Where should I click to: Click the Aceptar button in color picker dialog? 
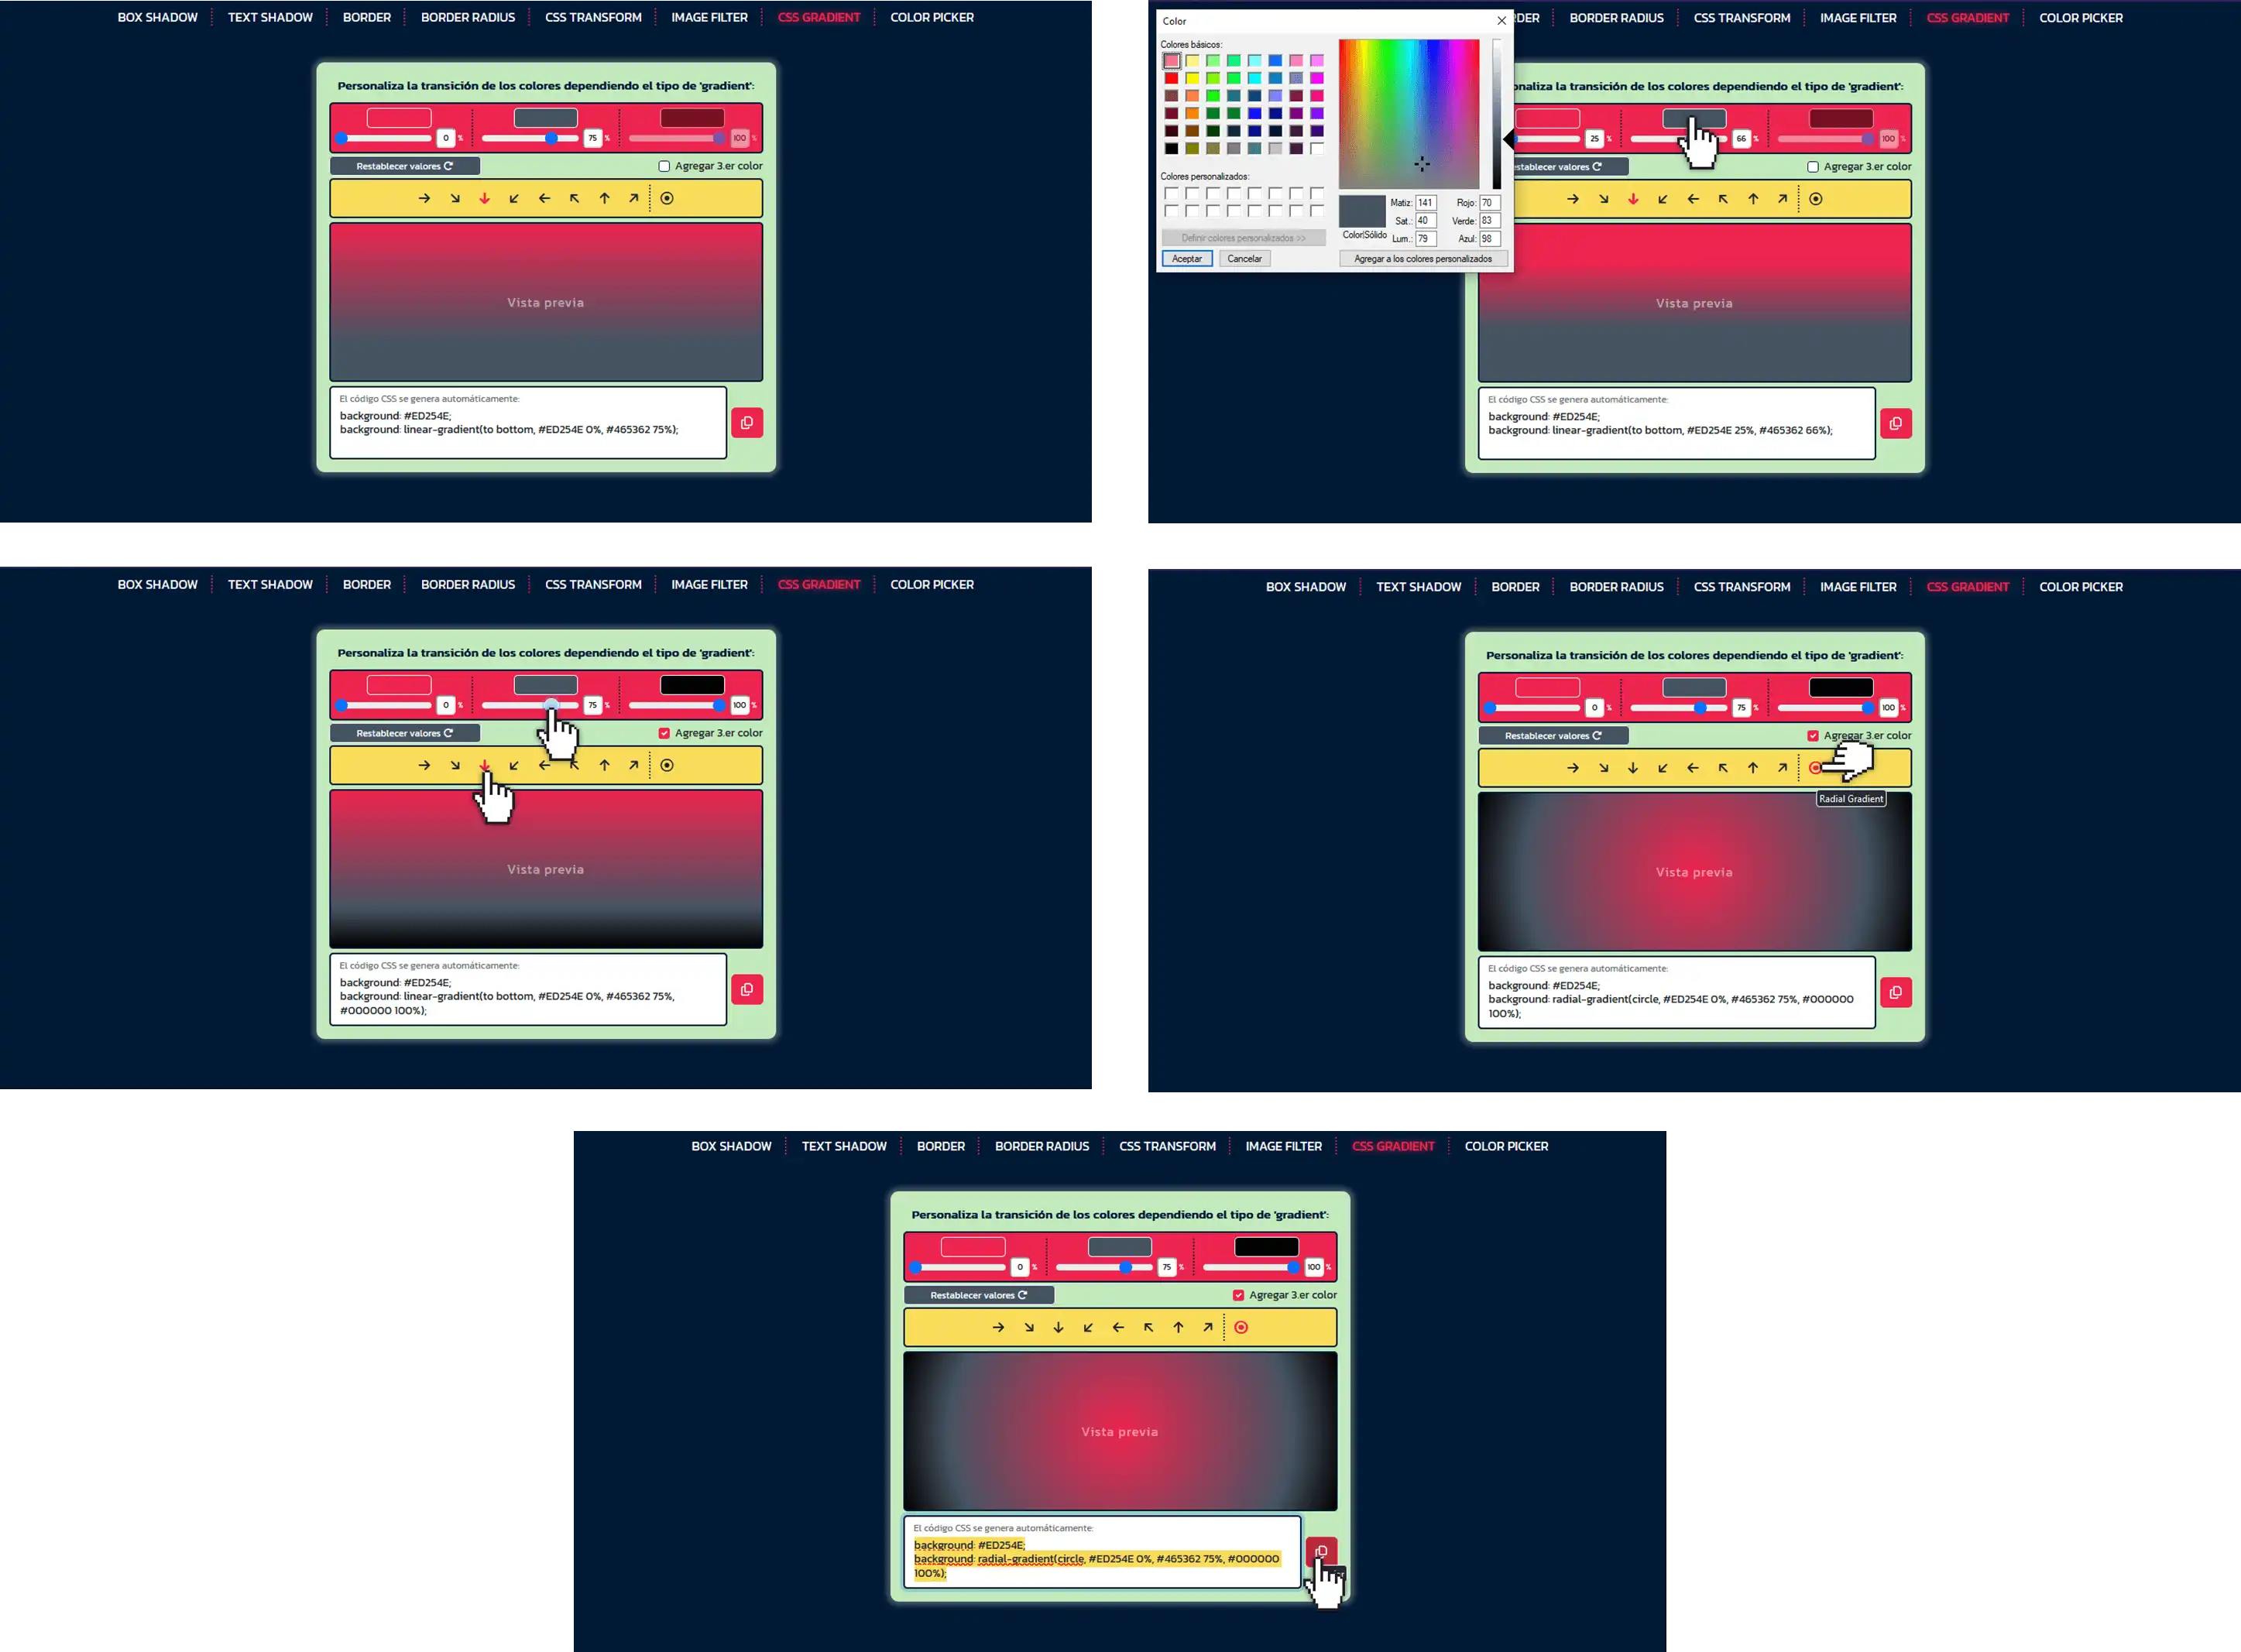click(1186, 257)
